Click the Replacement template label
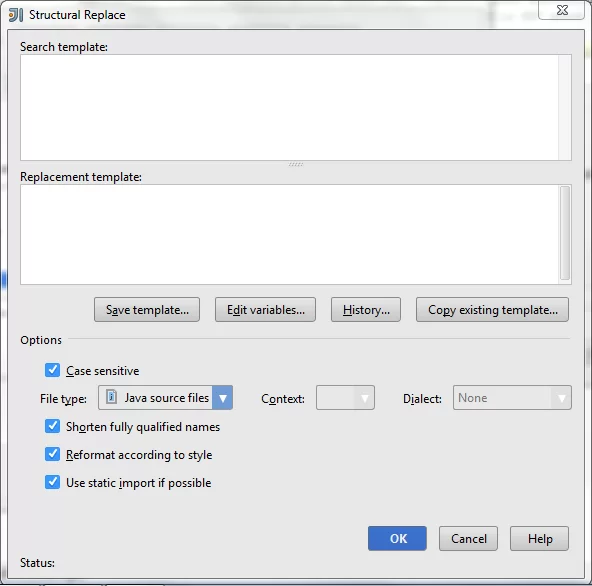Viewport: 592px width, 586px height. (81, 177)
